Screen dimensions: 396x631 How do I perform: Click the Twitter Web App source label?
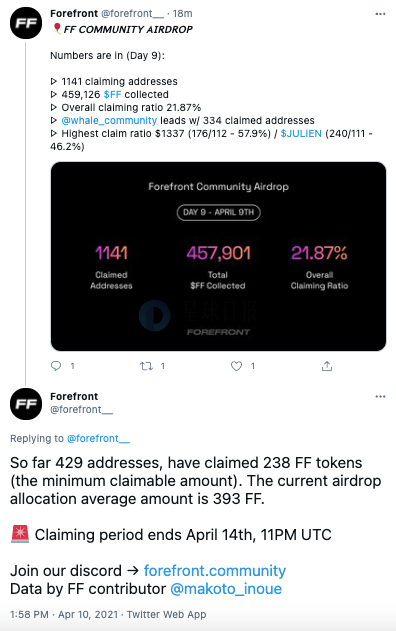[166, 615]
